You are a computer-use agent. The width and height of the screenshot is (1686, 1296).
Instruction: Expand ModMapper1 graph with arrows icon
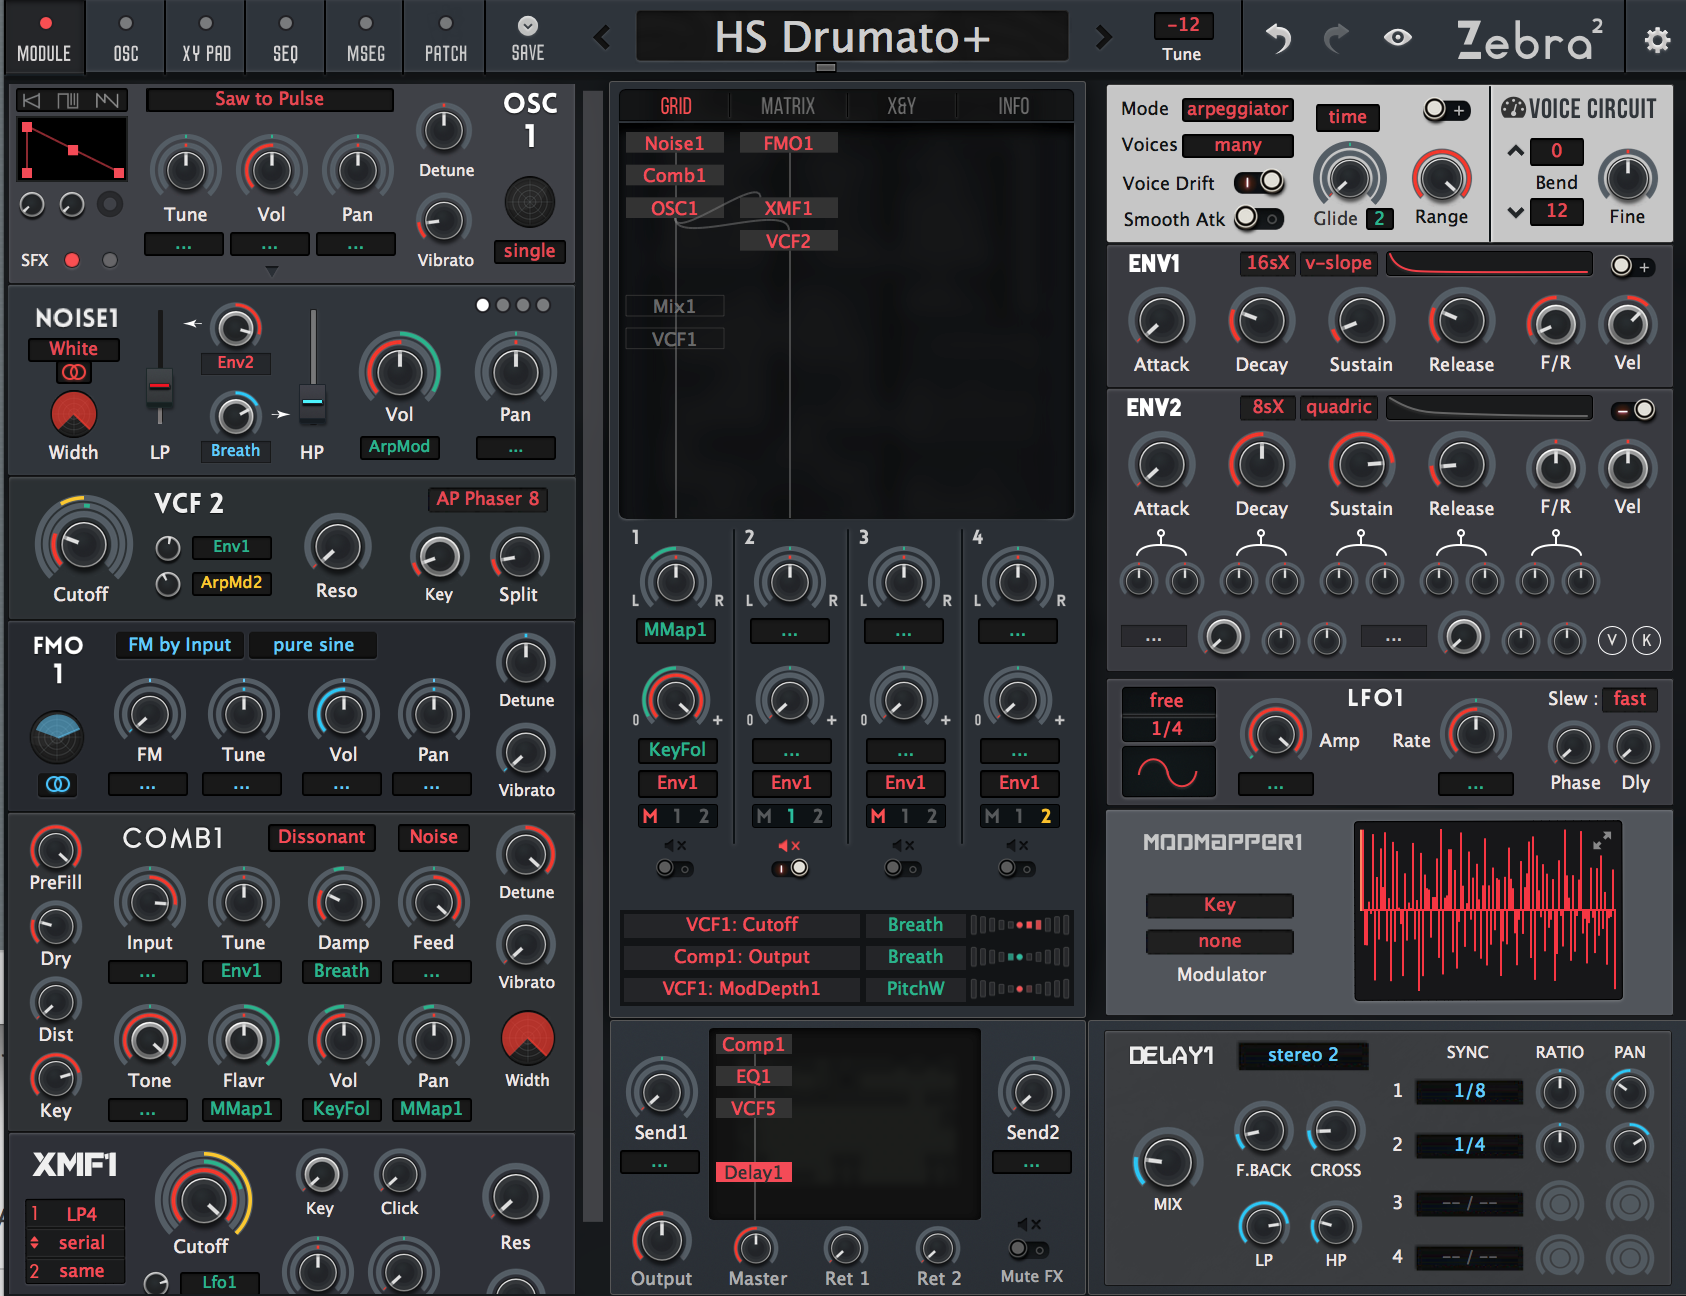pyautogui.click(x=1602, y=841)
